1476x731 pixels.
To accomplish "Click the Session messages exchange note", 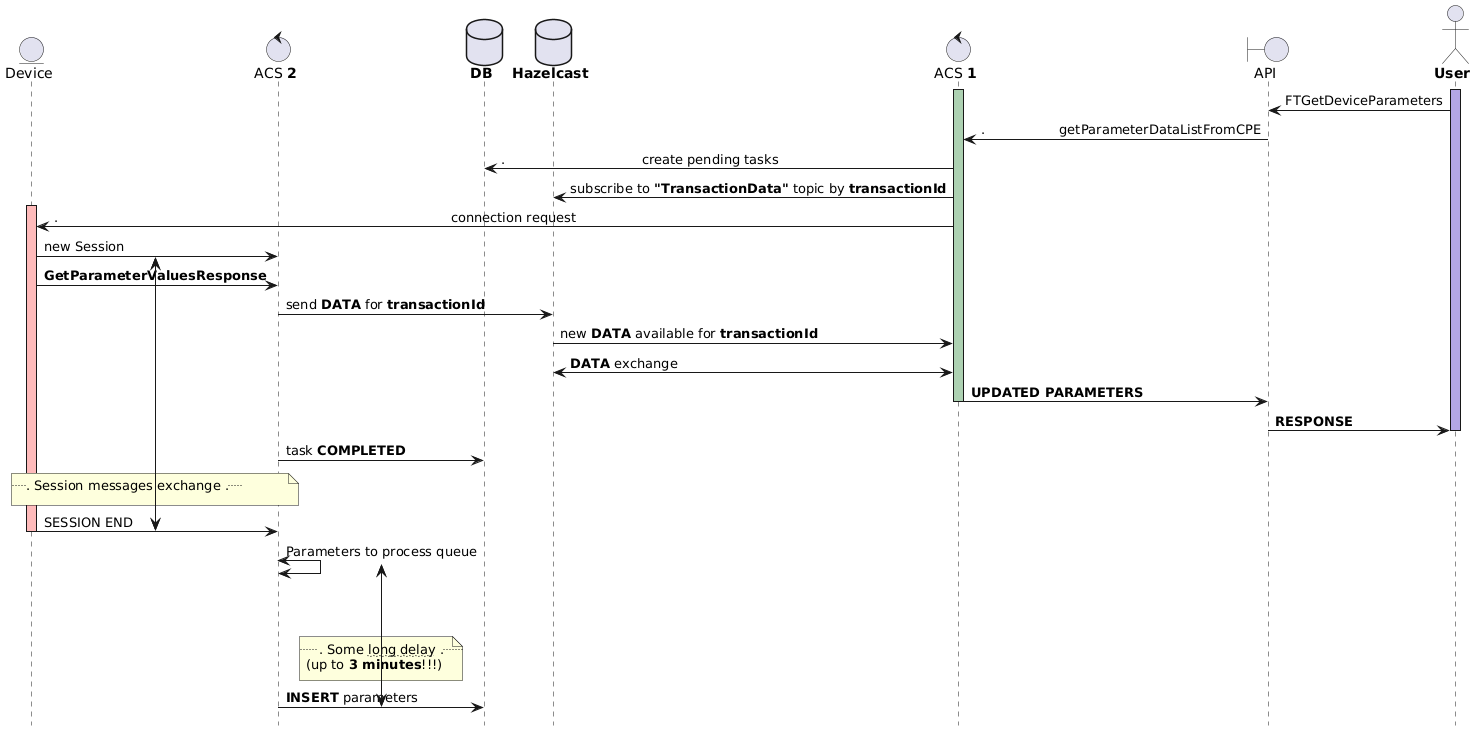I will click(155, 489).
